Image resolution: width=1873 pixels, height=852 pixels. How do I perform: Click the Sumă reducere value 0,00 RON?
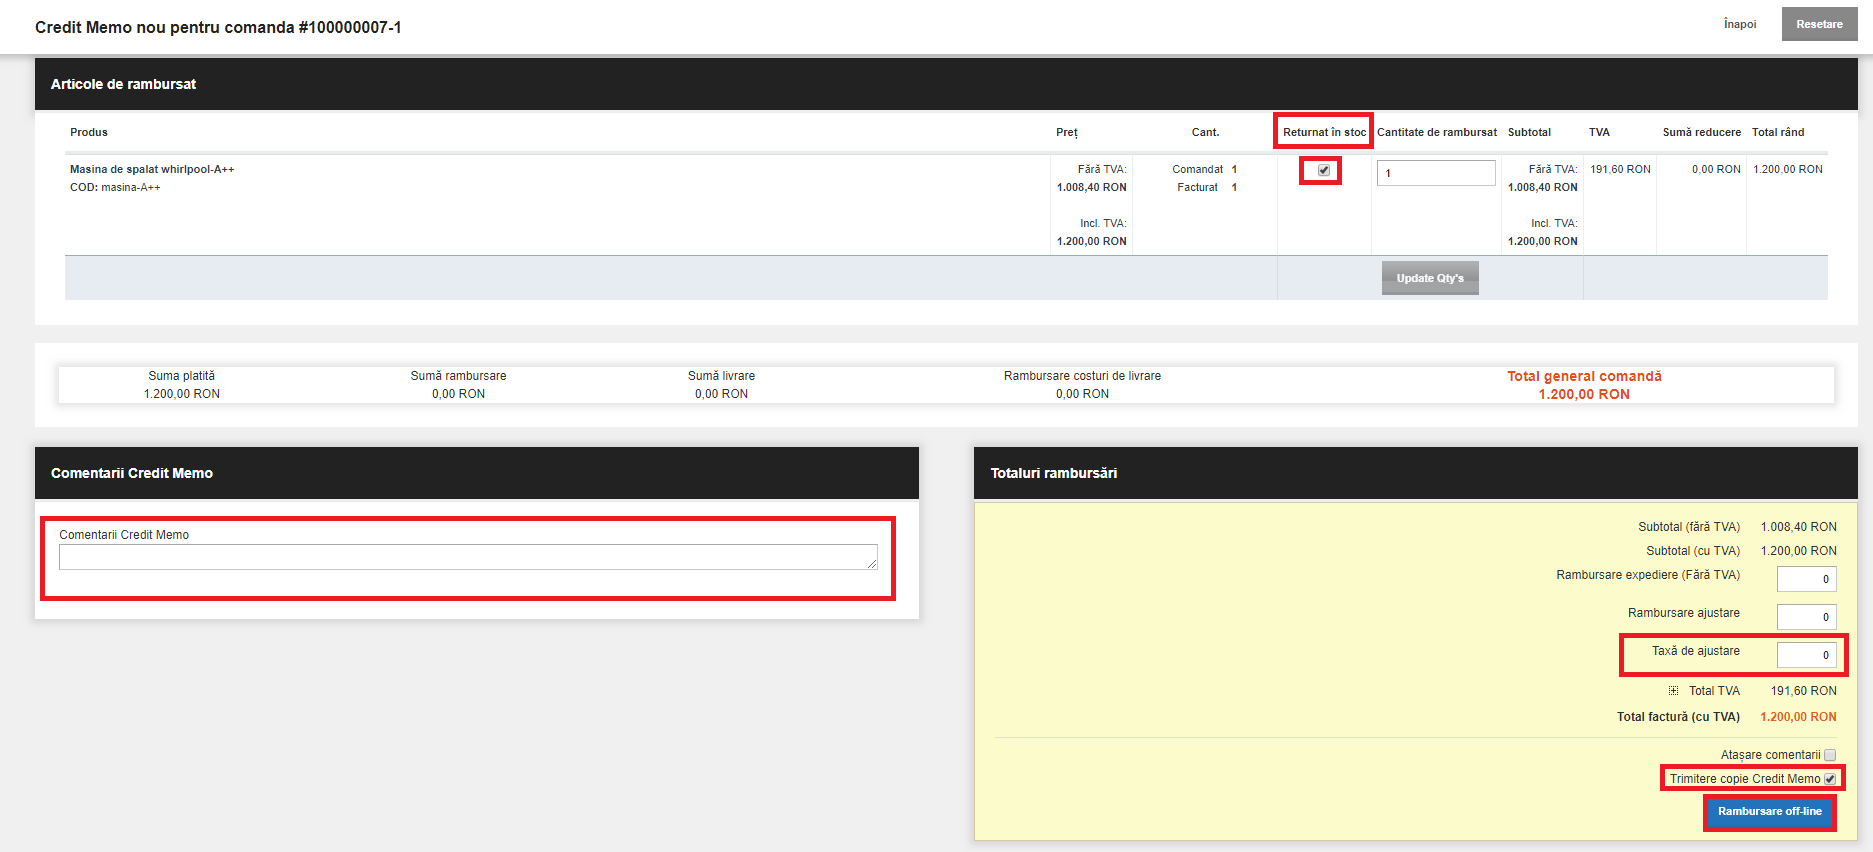pos(1716,169)
